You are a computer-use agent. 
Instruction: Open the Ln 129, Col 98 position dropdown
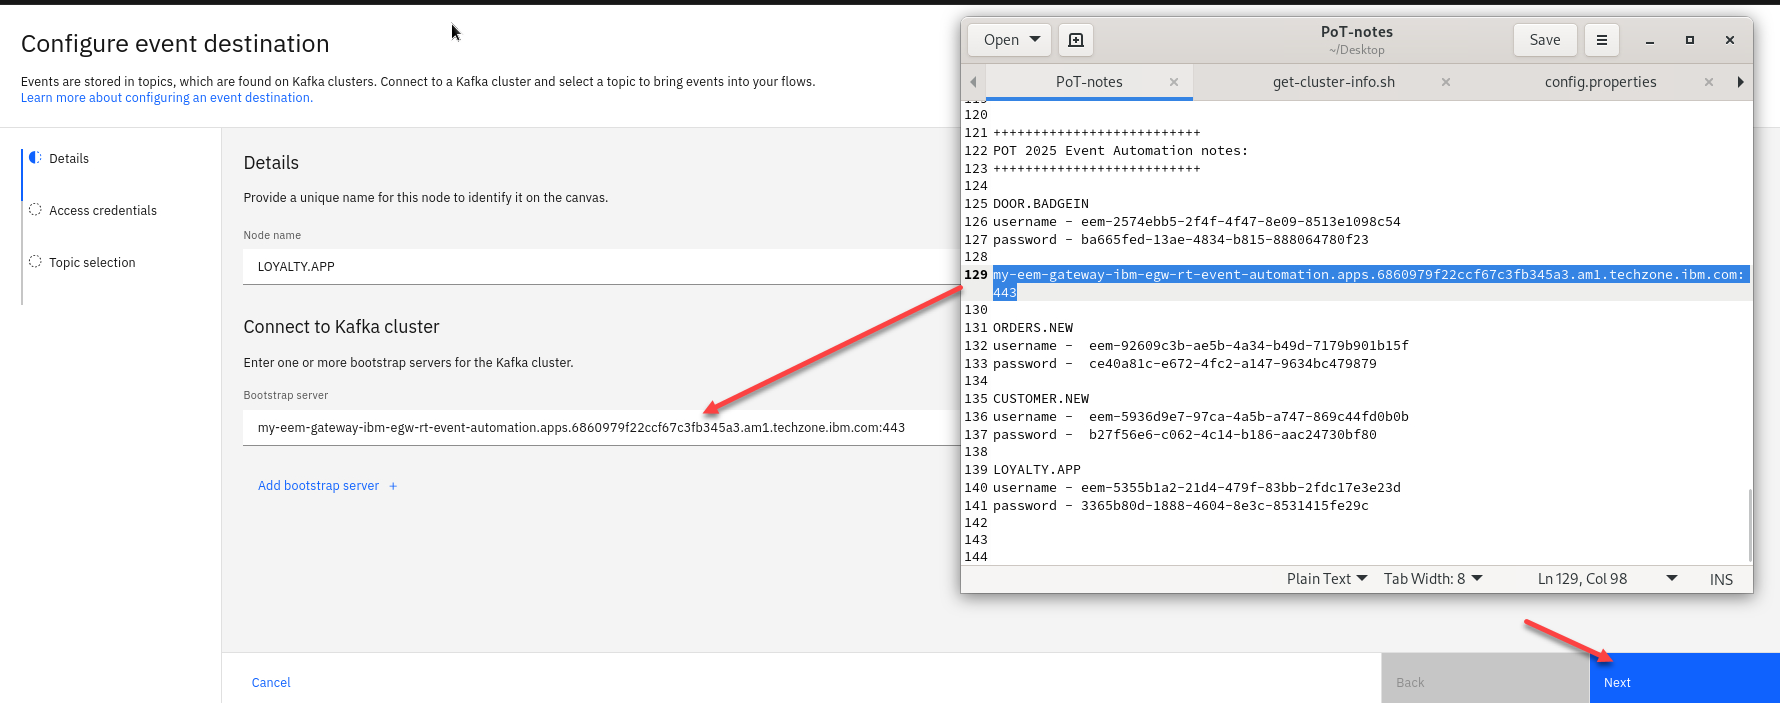pos(1671,579)
